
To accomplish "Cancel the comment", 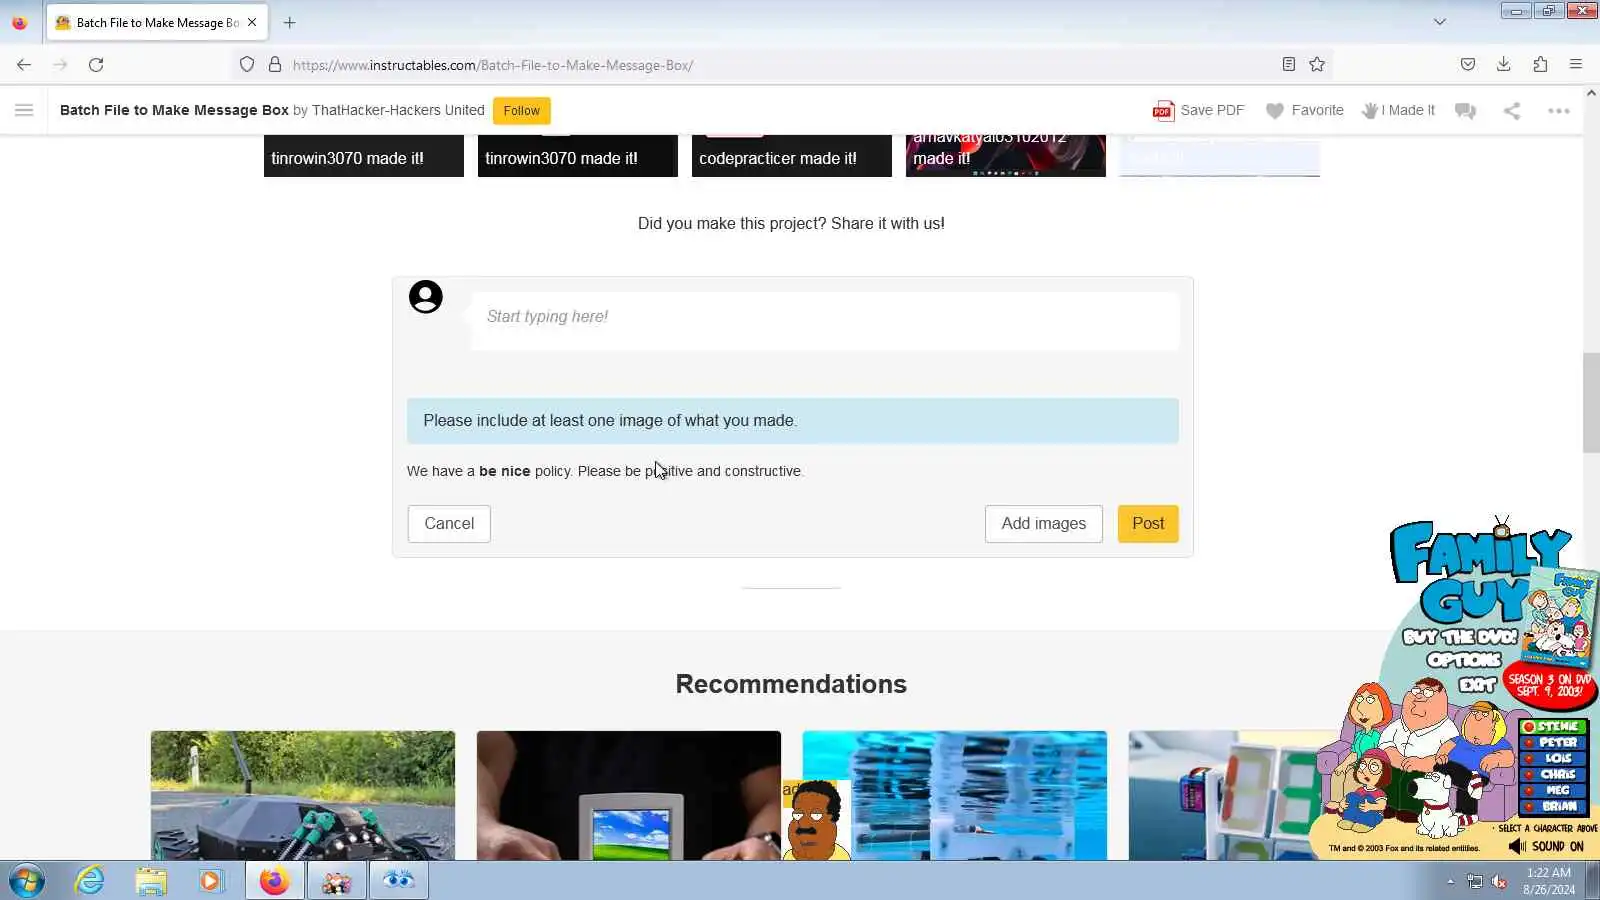I will click(x=449, y=524).
